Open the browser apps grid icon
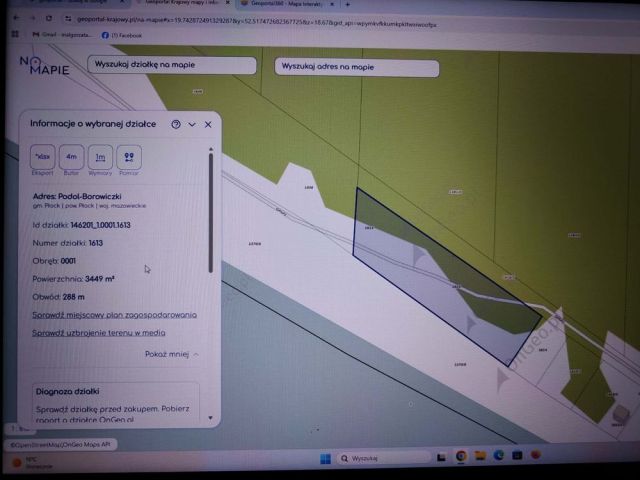 pyautogui.click(x=15, y=34)
